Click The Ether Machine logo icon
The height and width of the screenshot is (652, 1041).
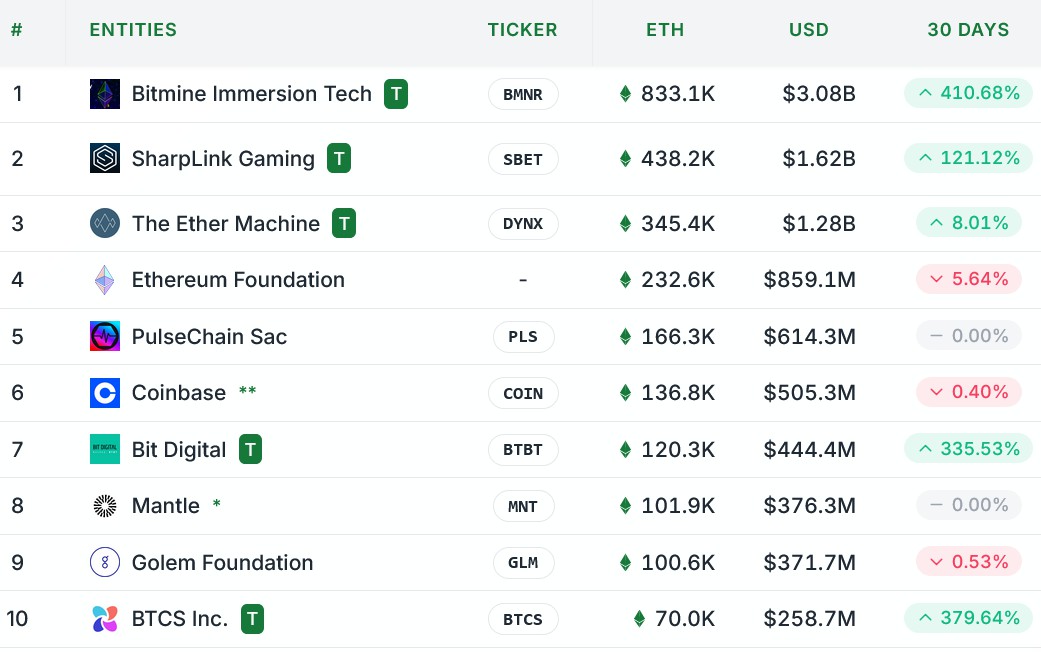pyautogui.click(x=104, y=224)
